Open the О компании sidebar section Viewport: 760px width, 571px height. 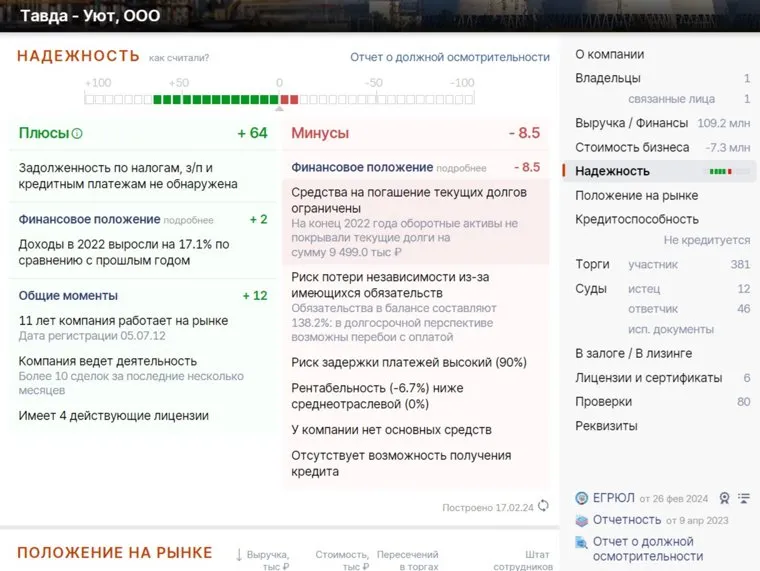pyautogui.click(x=609, y=54)
